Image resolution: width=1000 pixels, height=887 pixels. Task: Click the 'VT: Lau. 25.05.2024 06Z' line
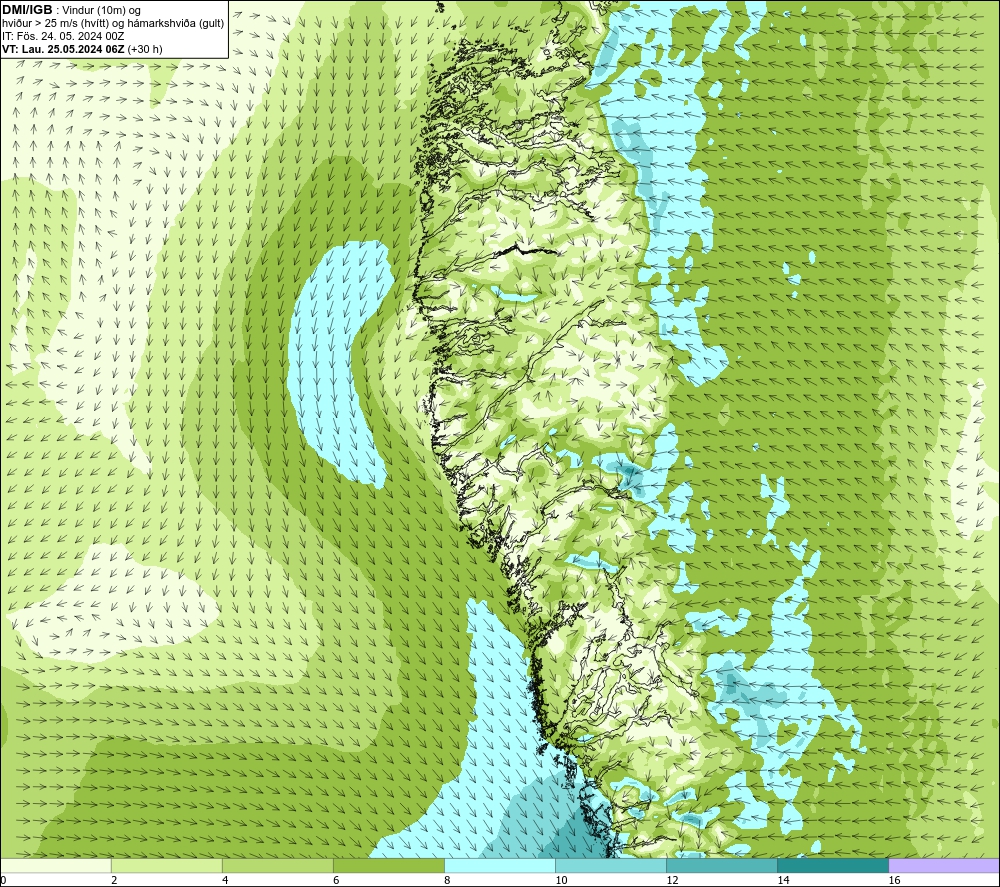coord(64,49)
